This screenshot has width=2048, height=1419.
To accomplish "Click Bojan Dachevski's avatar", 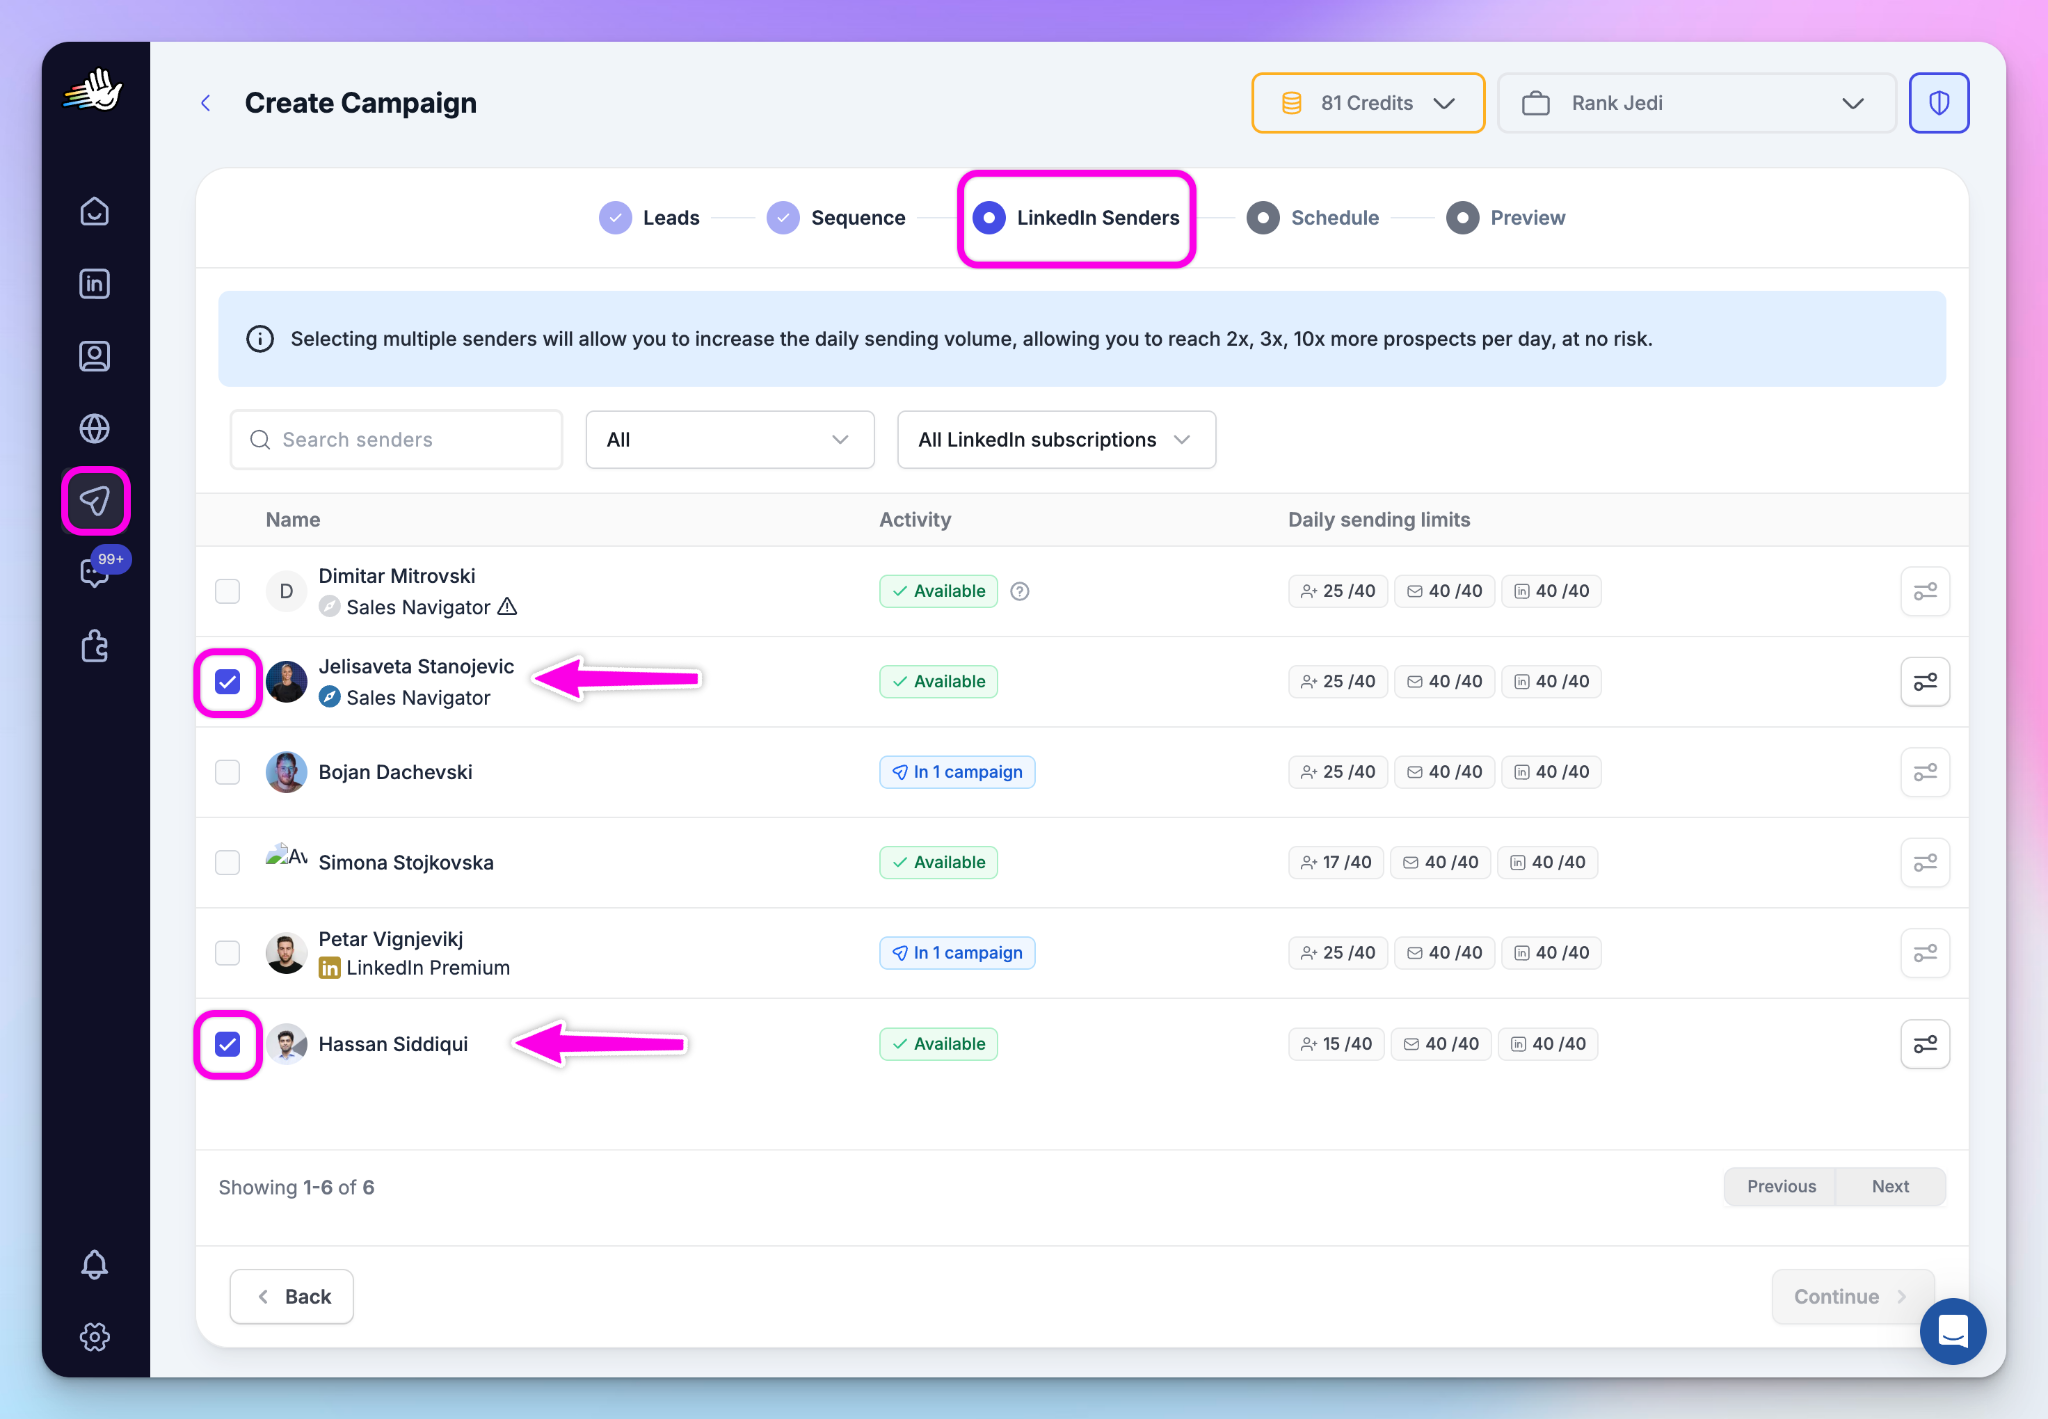I will (x=286, y=772).
